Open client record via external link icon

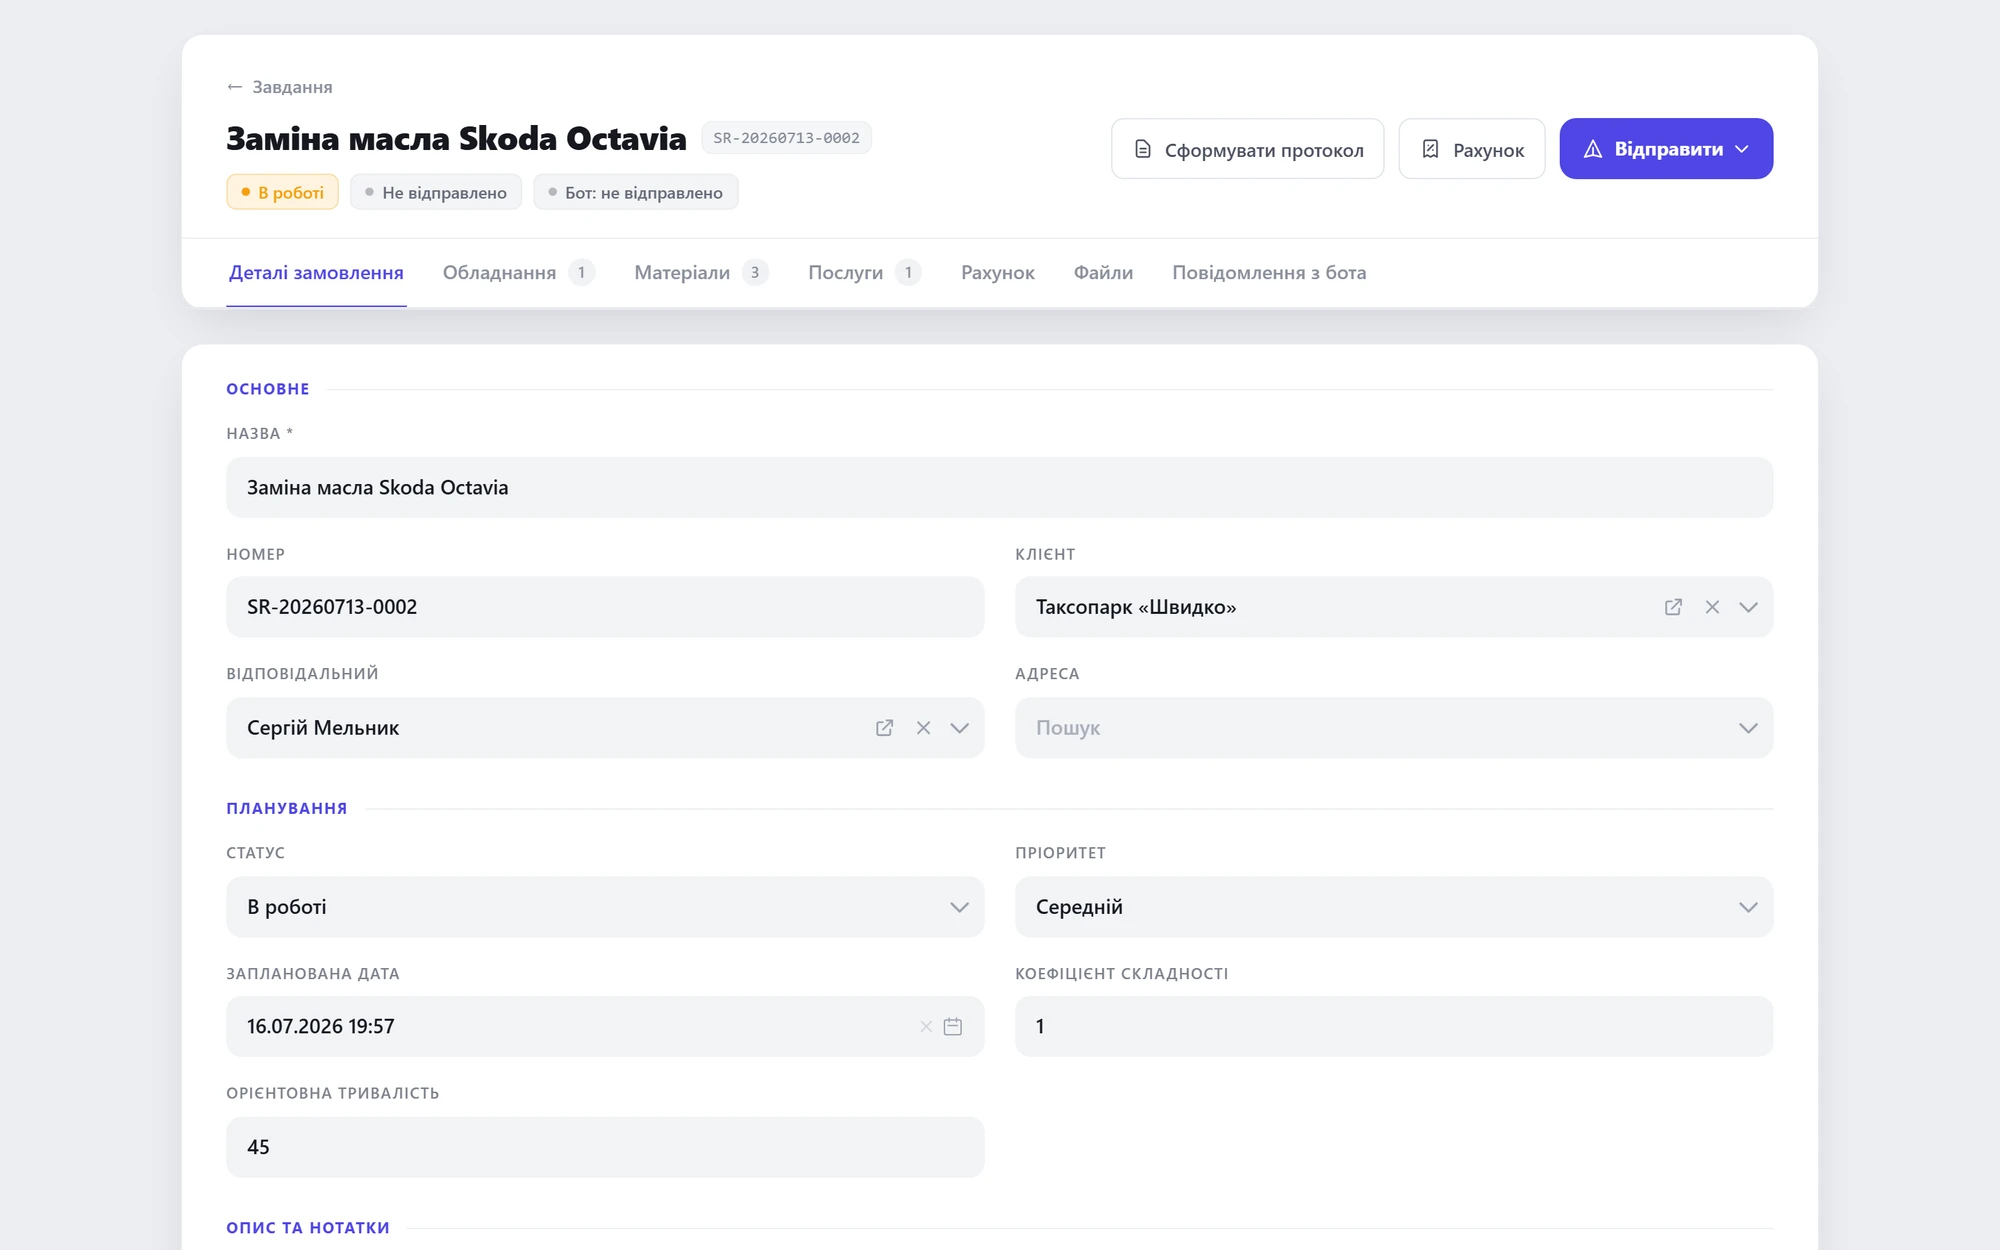pos(1673,607)
